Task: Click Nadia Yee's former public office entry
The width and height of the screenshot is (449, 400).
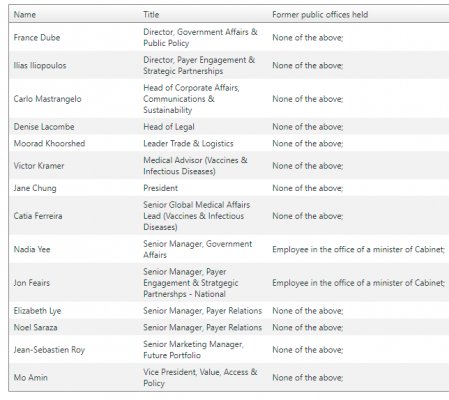Action: pos(358,249)
